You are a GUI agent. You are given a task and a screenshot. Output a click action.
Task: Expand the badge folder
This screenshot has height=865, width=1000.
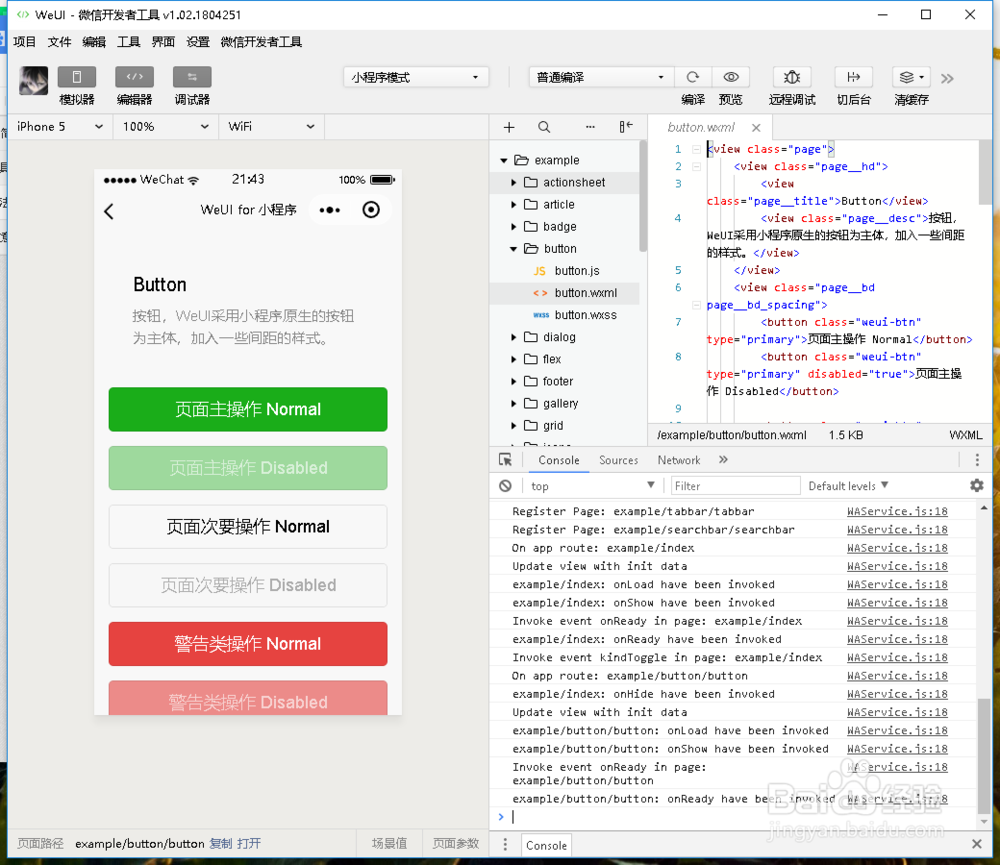pyautogui.click(x=513, y=226)
